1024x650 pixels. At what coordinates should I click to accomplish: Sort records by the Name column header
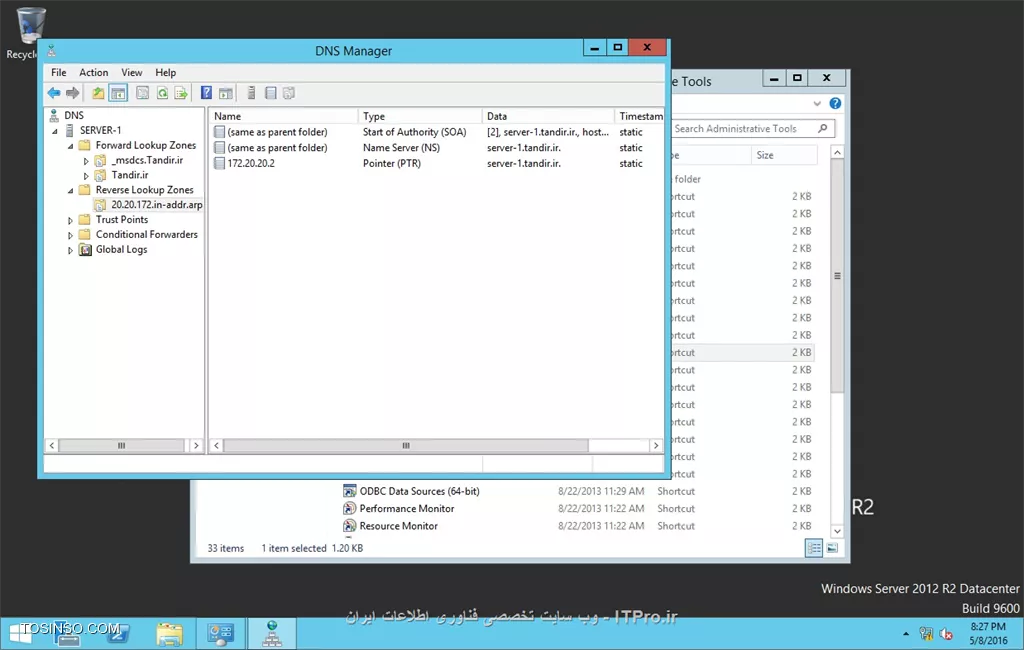283,116
